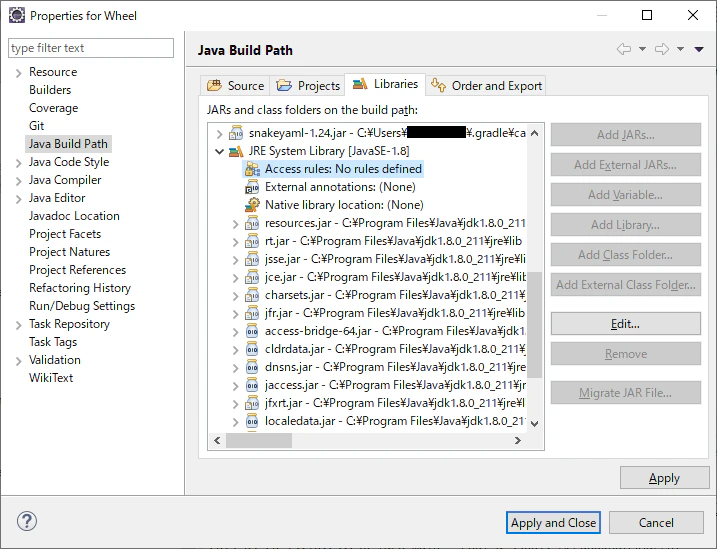This screenshot has width=717, height=549.
Task: Click the horizontal scrollbar thumb
Action: (x=259, y=441)
